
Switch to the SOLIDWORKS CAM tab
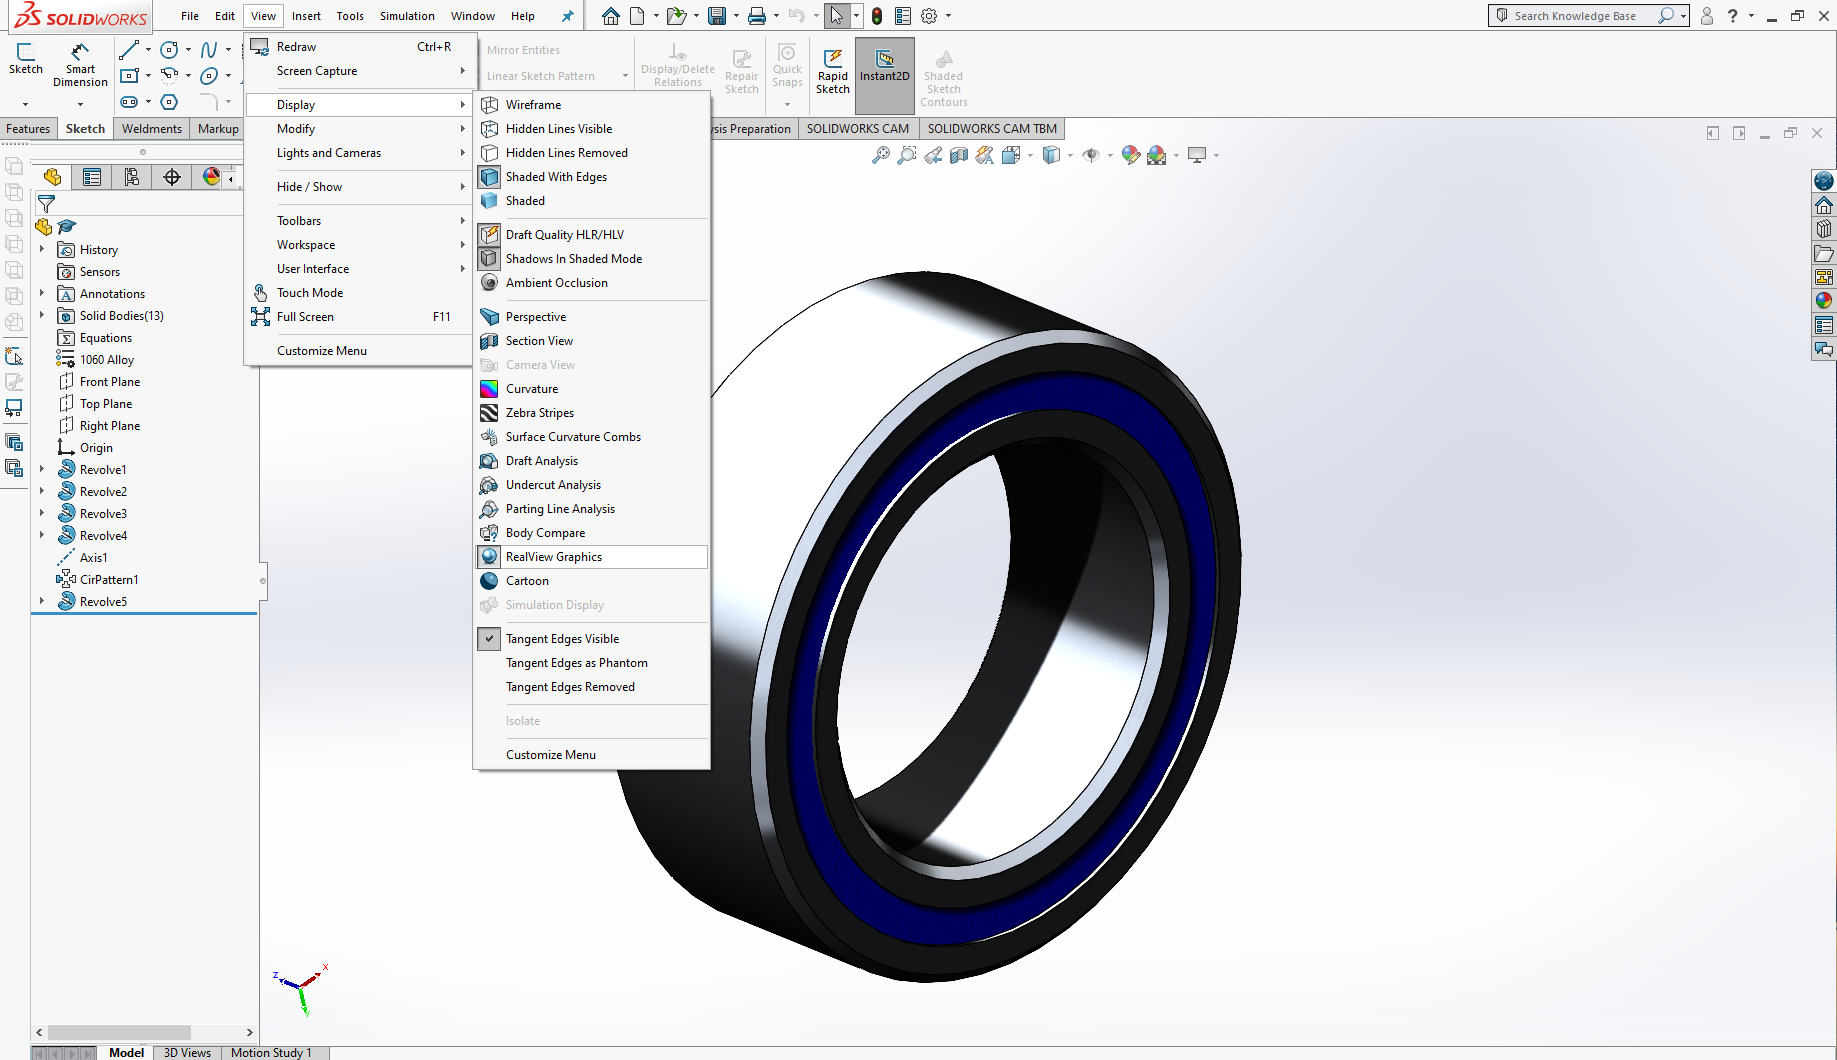(857, 128)
